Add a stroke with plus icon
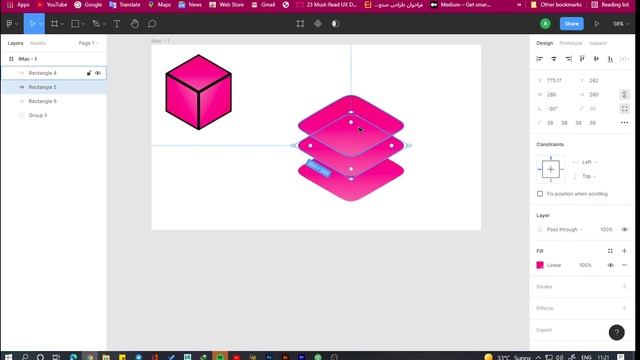 [624, 287]
